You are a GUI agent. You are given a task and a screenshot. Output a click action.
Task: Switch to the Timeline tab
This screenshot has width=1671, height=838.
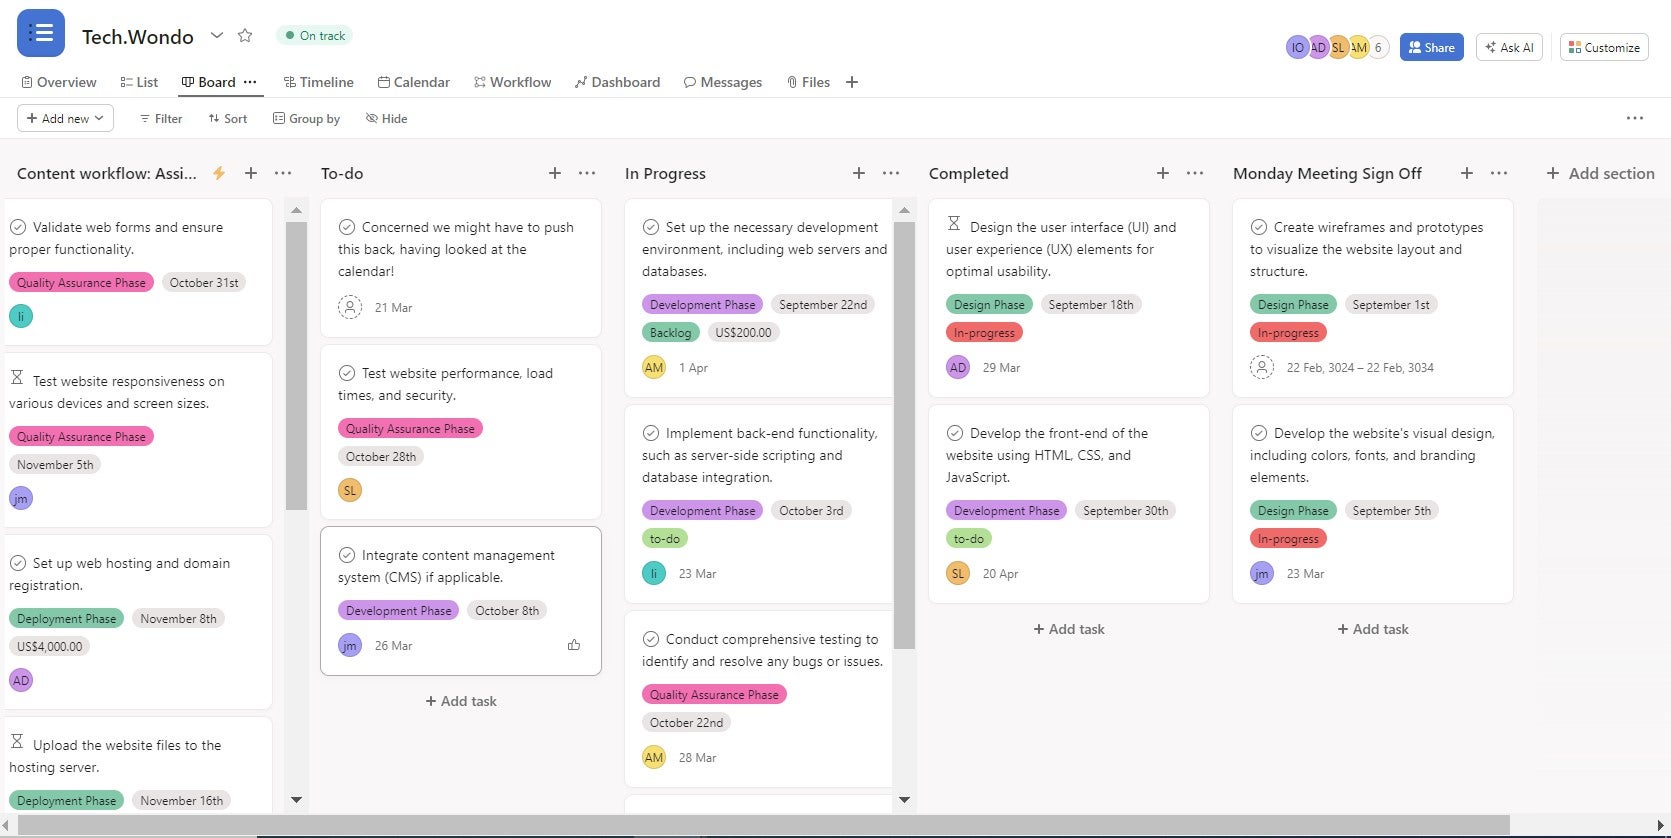click(x=319, y=82)
